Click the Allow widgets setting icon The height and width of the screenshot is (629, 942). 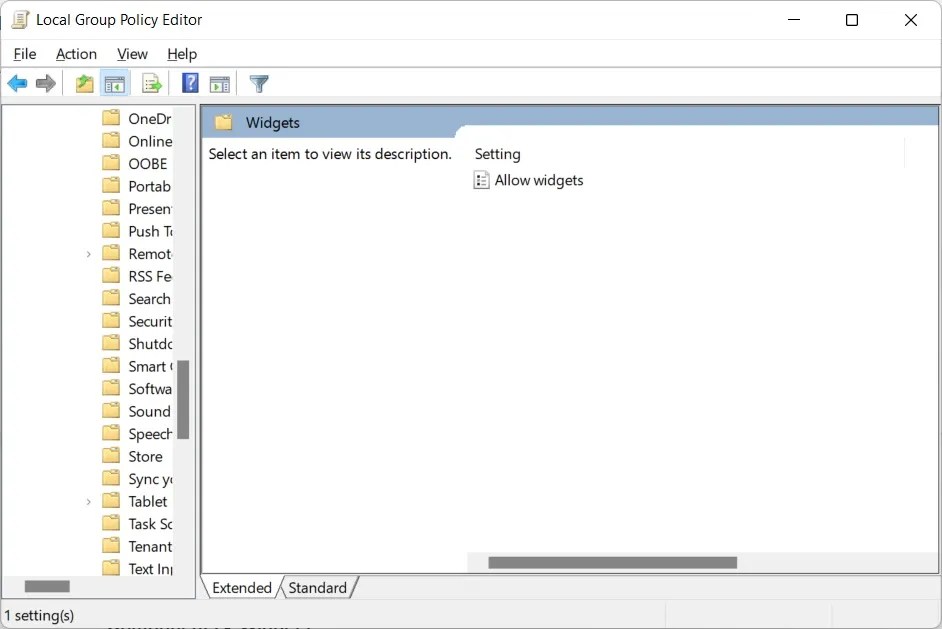481,180
